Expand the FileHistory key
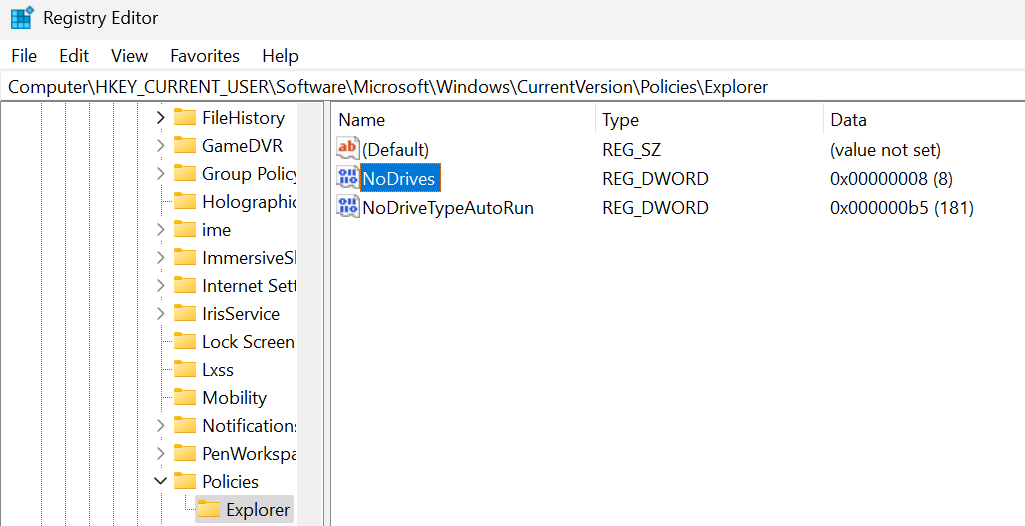This screenshot has width=1025, height=526. tap(160, 118)
